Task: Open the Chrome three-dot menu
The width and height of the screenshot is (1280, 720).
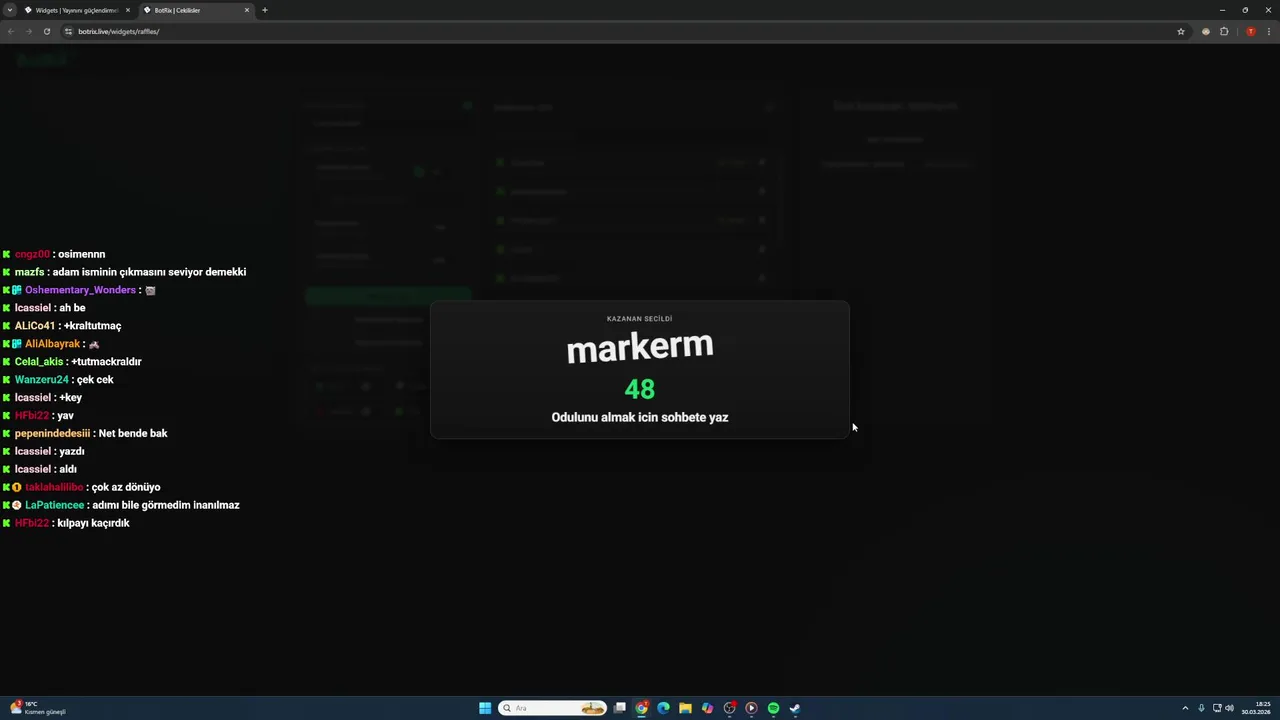Action: pos(1268,31)
